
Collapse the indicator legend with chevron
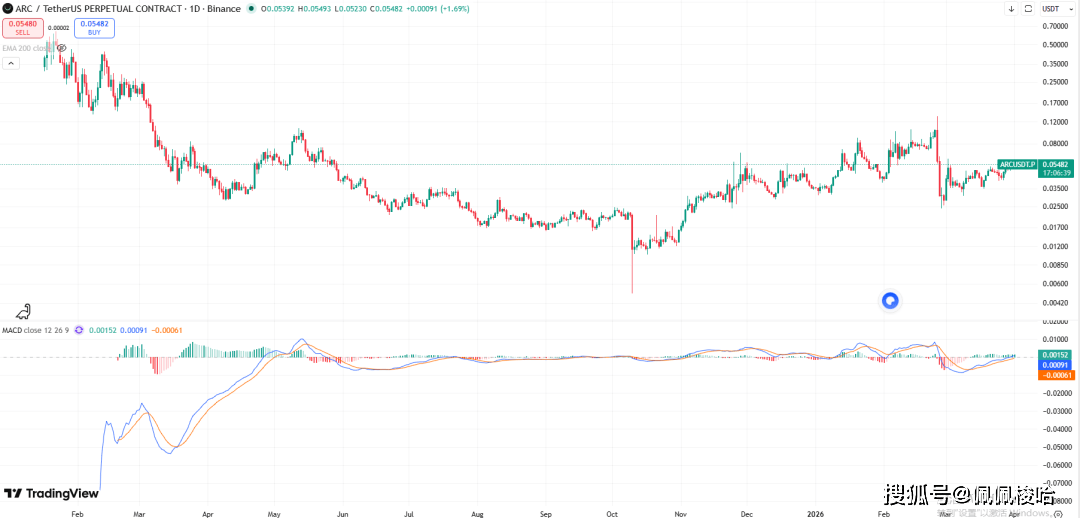click(x=11, y=63)
